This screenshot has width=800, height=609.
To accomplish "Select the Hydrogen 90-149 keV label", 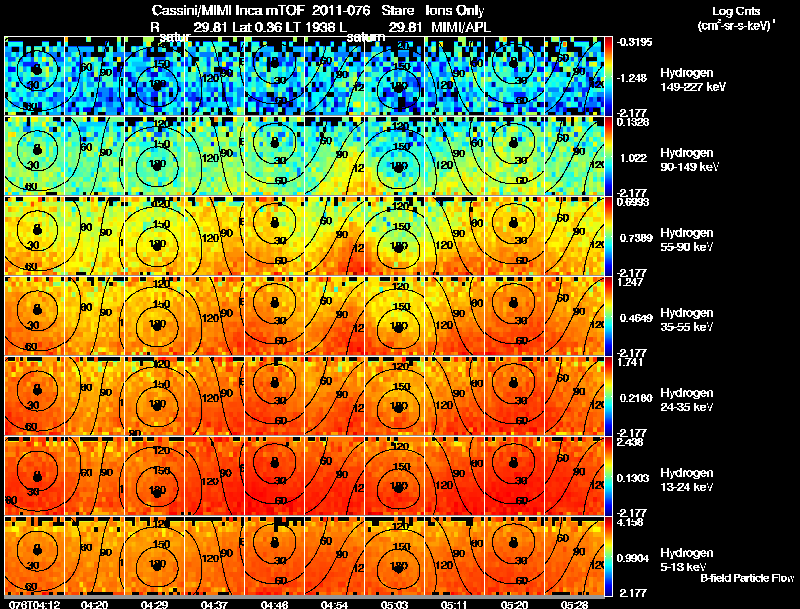I will pos(689,160).
